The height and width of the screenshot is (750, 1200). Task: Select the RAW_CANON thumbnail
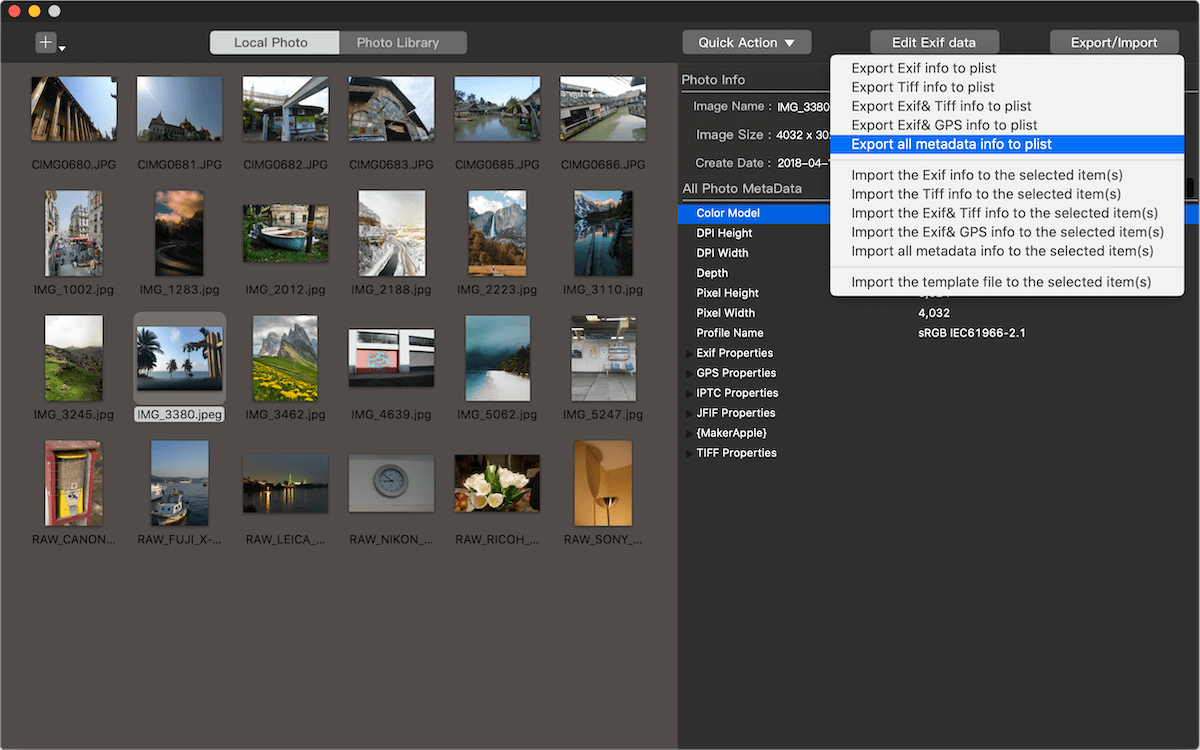[73, 483]
